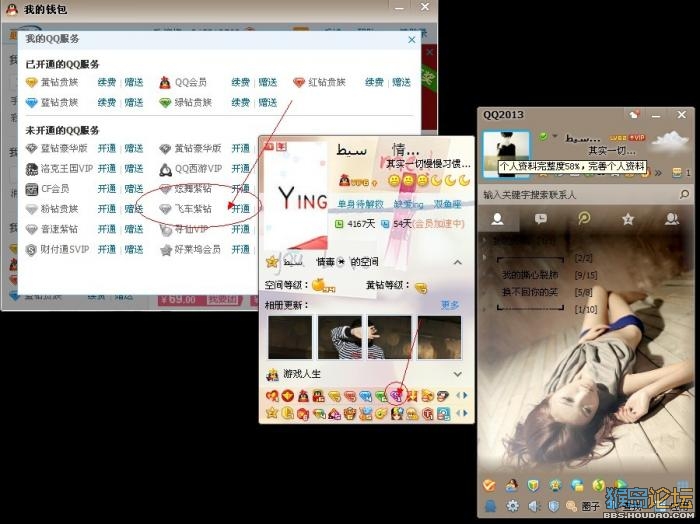700x524 pixels.
Task: Open the striped-shirt album photo thumbnail
Action: click(x=339, y=337)
